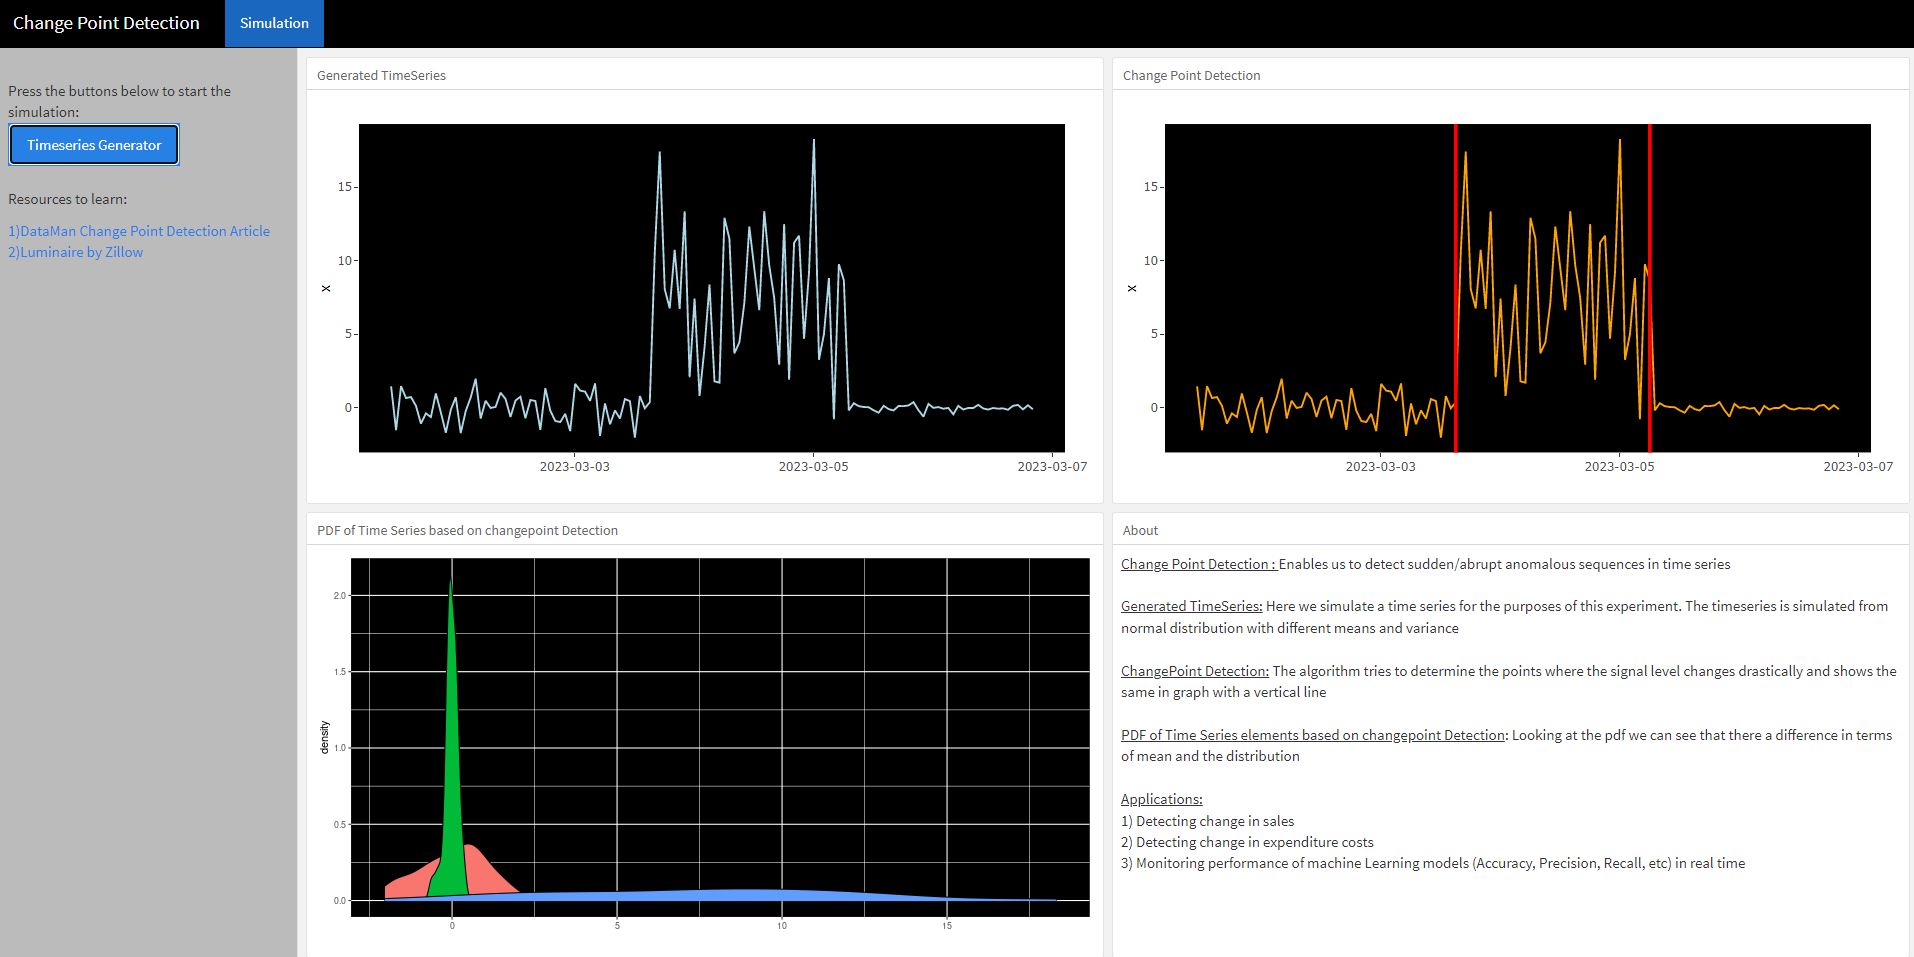The width and height of the screenshot is (1914, 957).
Task: Click the Change Point Detection app title
Action: click(x=106, y=22)
